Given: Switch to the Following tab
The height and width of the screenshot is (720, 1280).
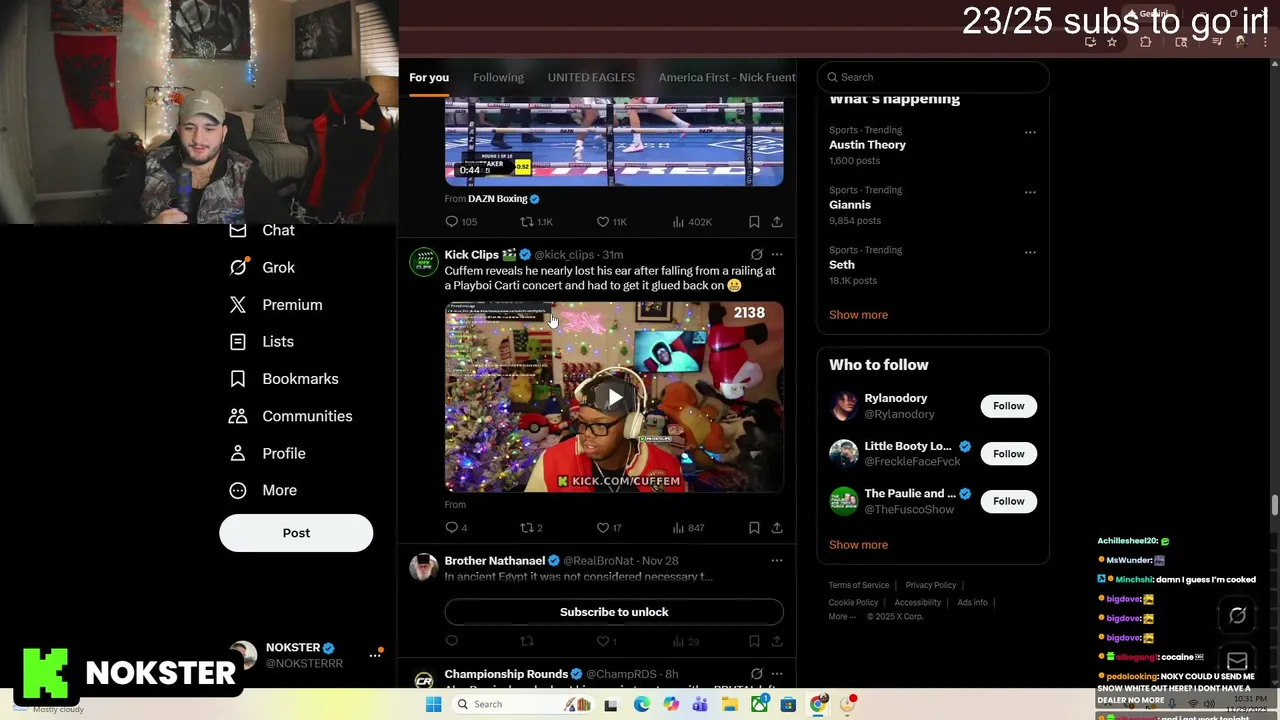Looking at the screenshot, I should click(x=498, y=78).
